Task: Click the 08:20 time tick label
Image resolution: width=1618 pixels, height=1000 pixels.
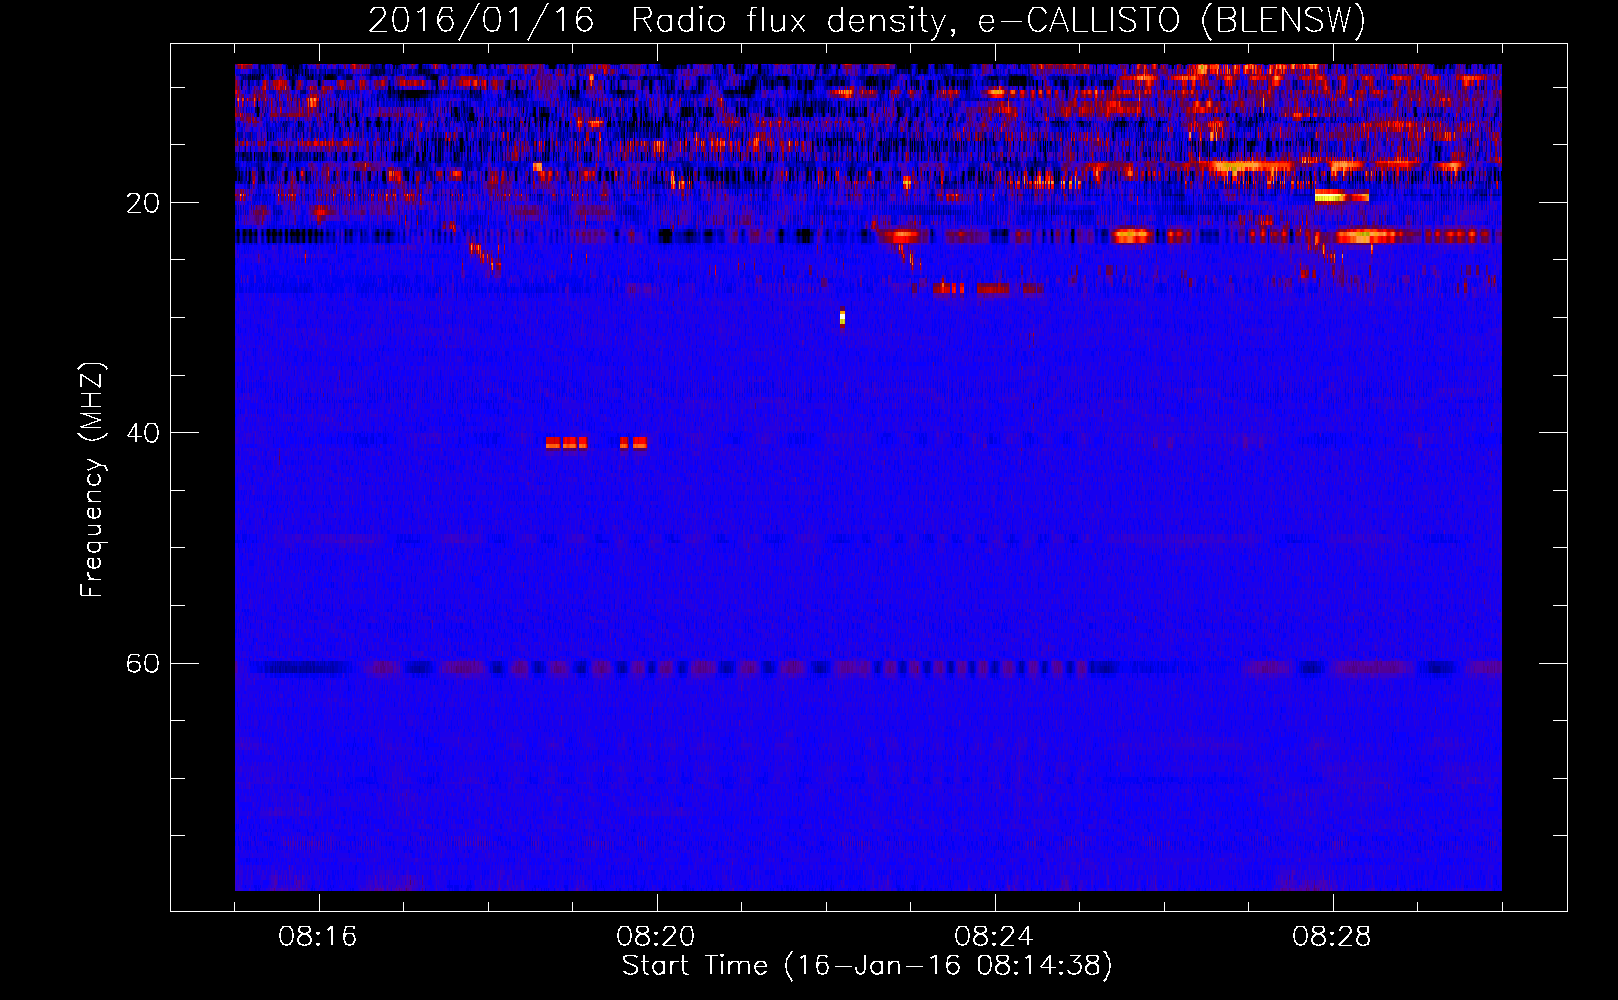Action: coord(656,937)
